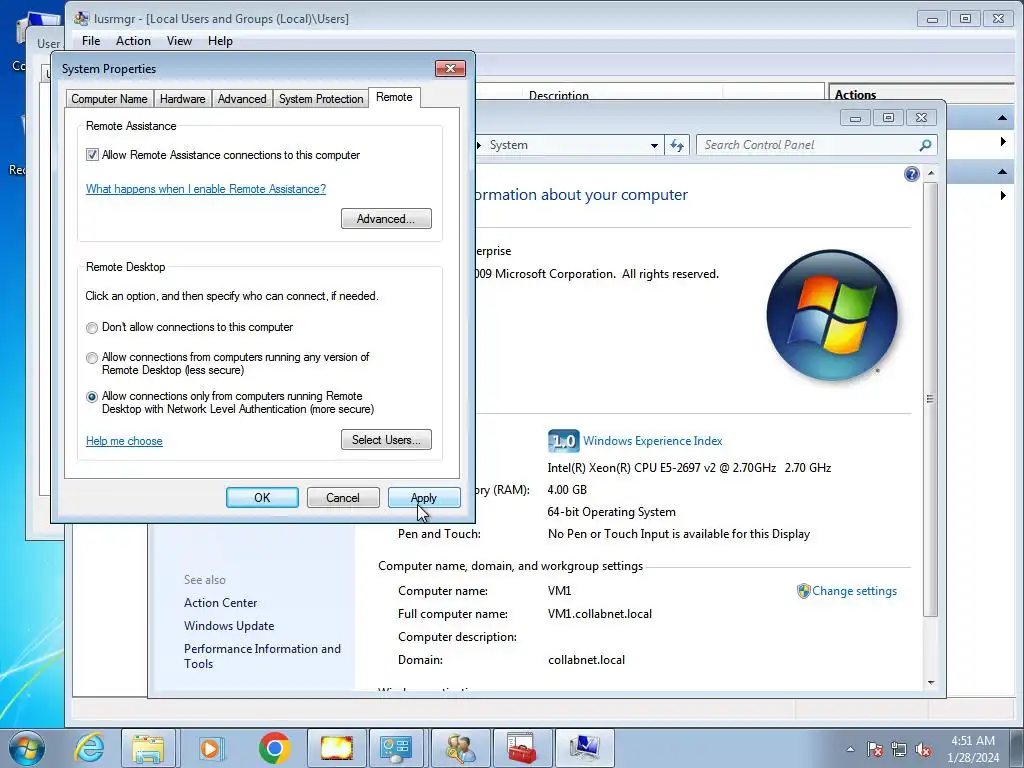Open Windows Media Player from taskbar

click(x=210, y=748)
